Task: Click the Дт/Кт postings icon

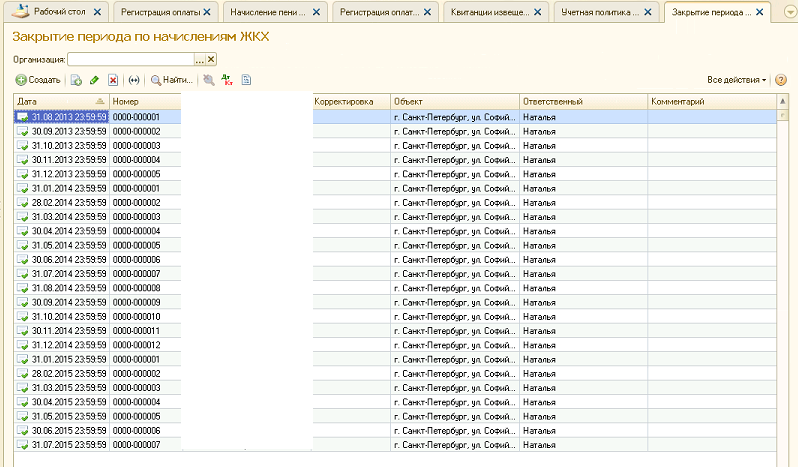Action: click(x=227, y=80)
